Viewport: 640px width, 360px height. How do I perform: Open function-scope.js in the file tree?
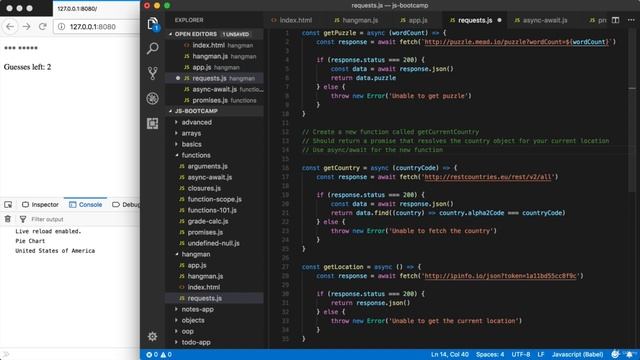(x=215, y=199)
